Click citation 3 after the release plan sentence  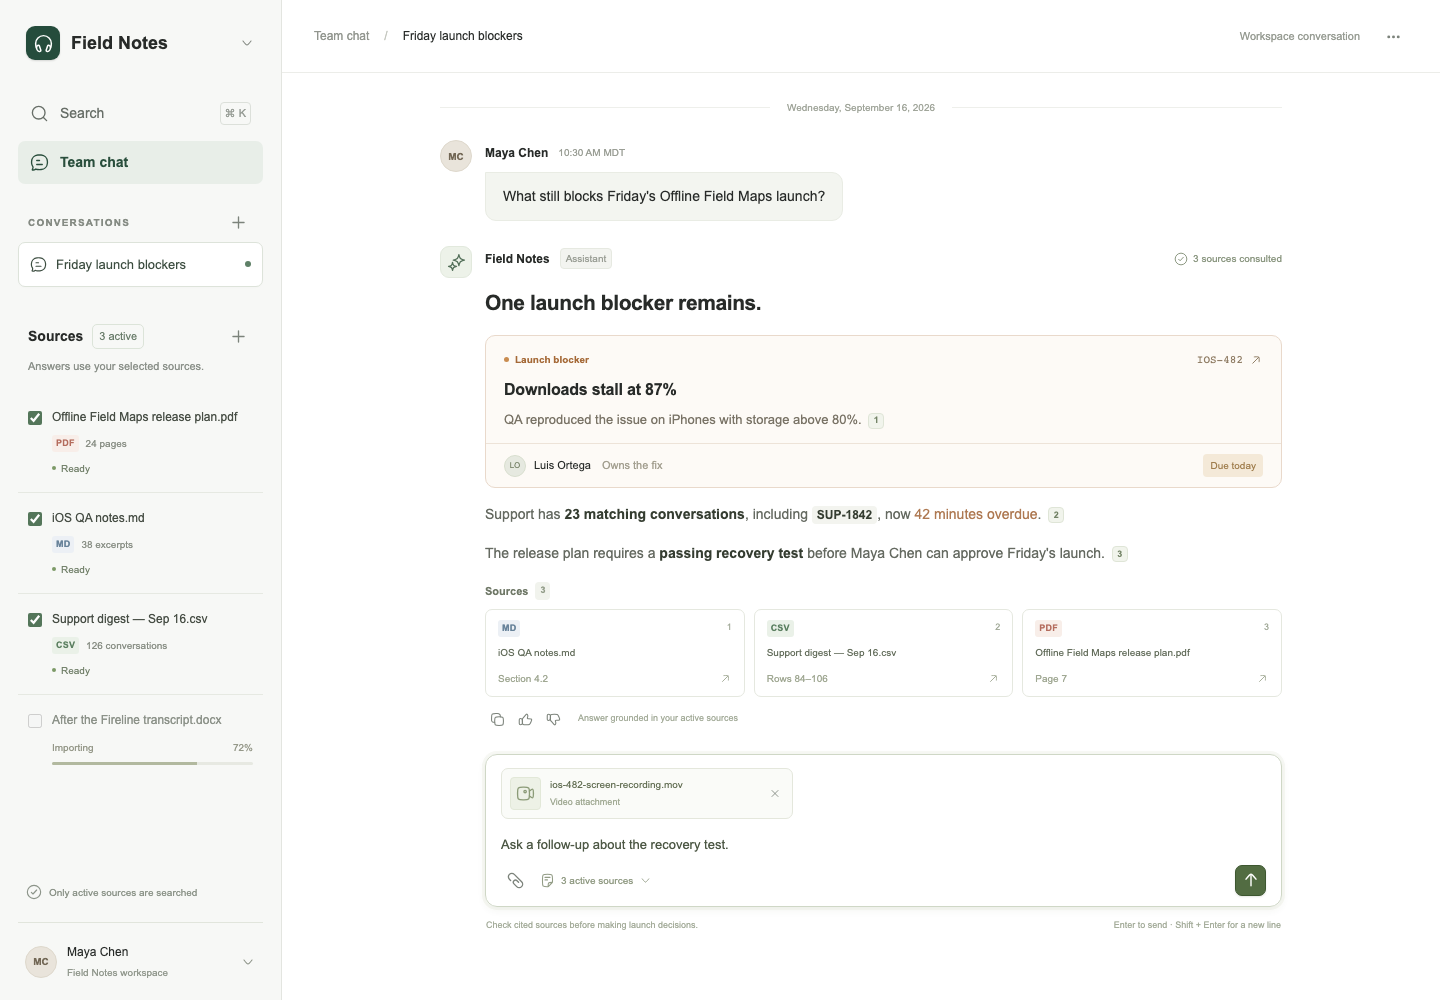pos(1120,554)
